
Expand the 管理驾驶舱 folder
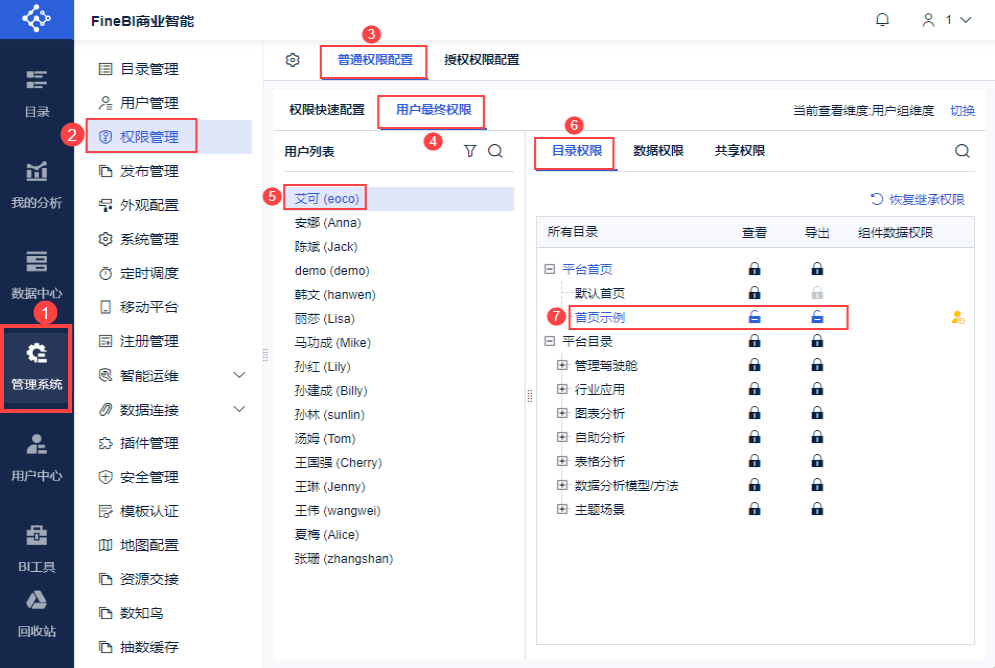point(562,365)
